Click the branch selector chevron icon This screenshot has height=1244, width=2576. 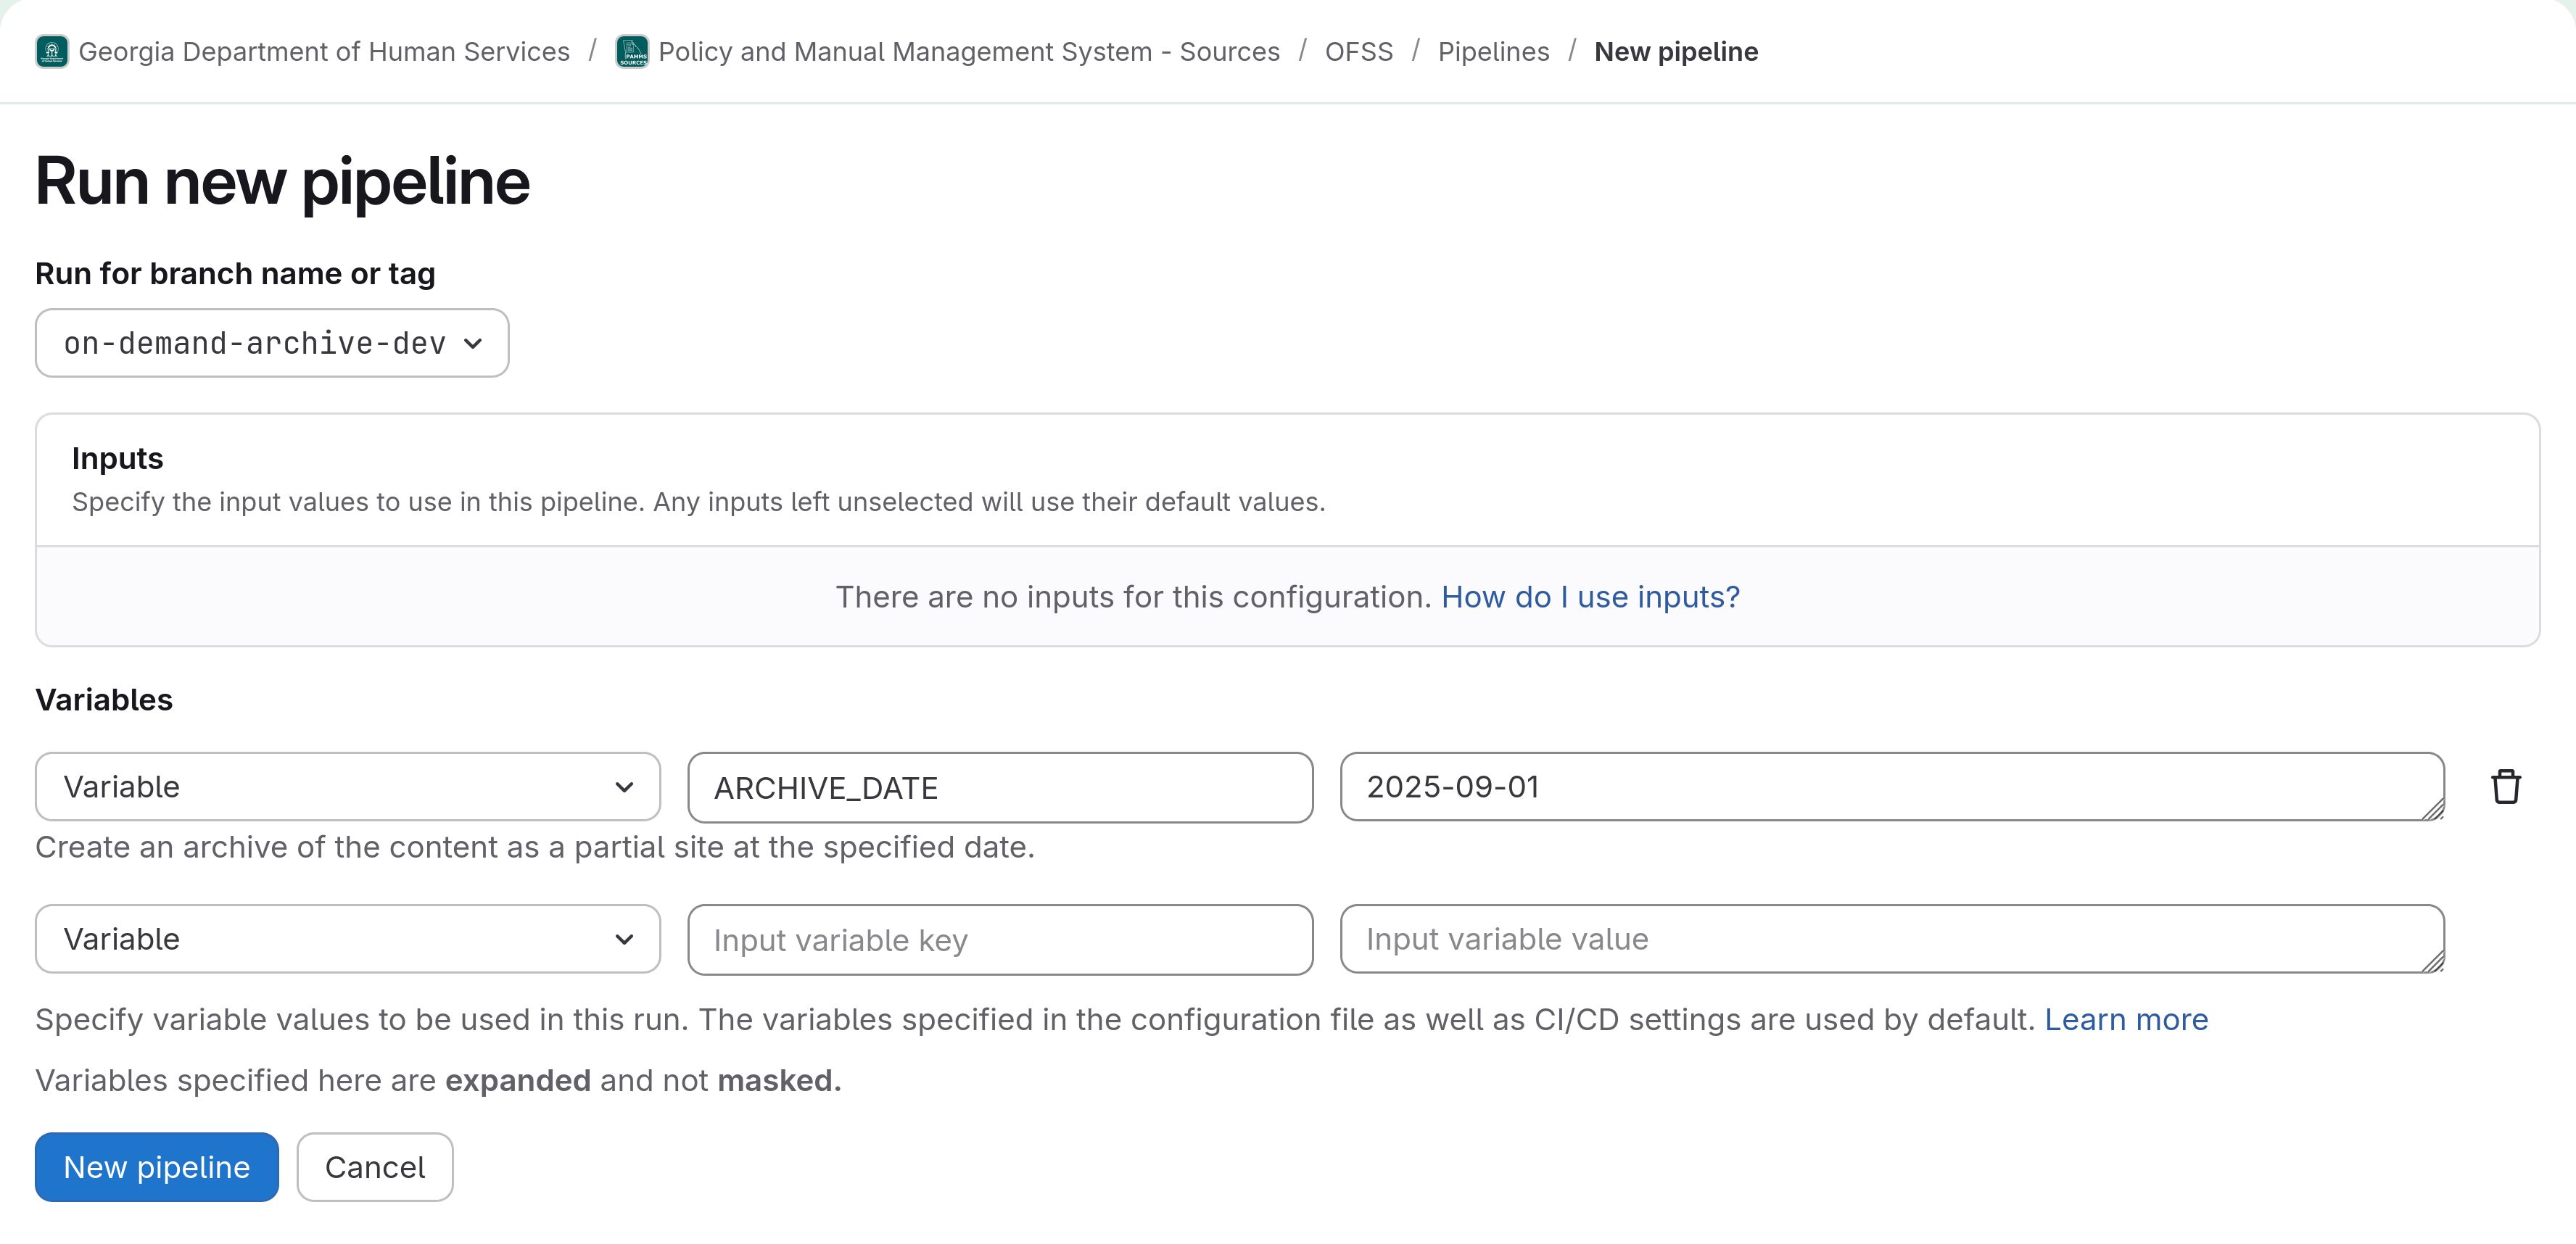472,343
